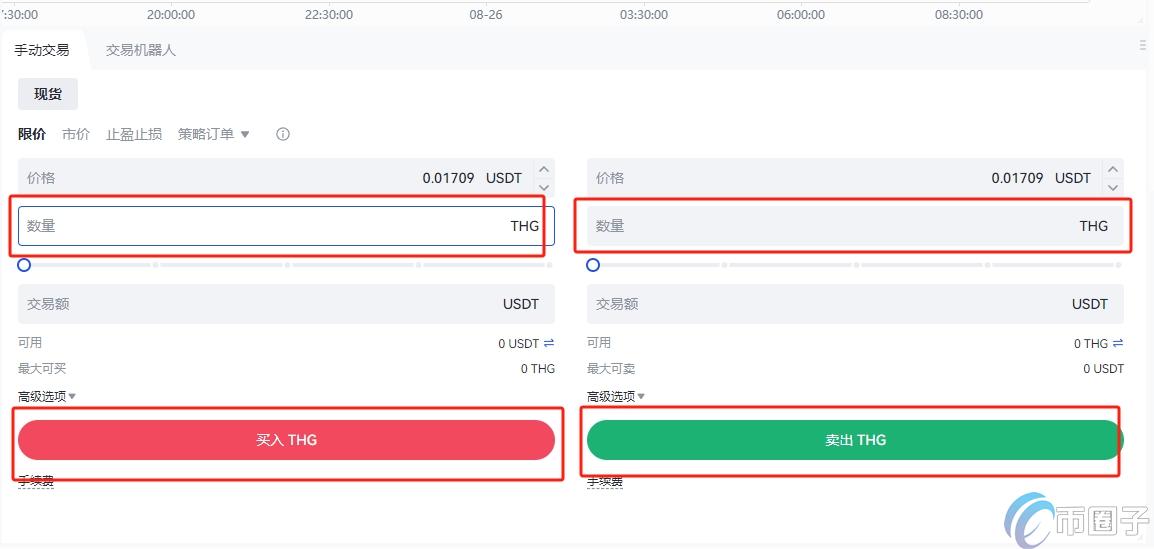
Task: Increase sell price with up arrow
Action: pos(1113,170)
